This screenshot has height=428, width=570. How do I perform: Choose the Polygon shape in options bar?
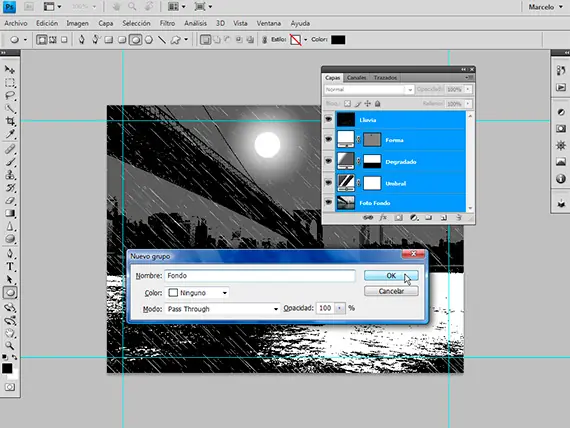149,40
